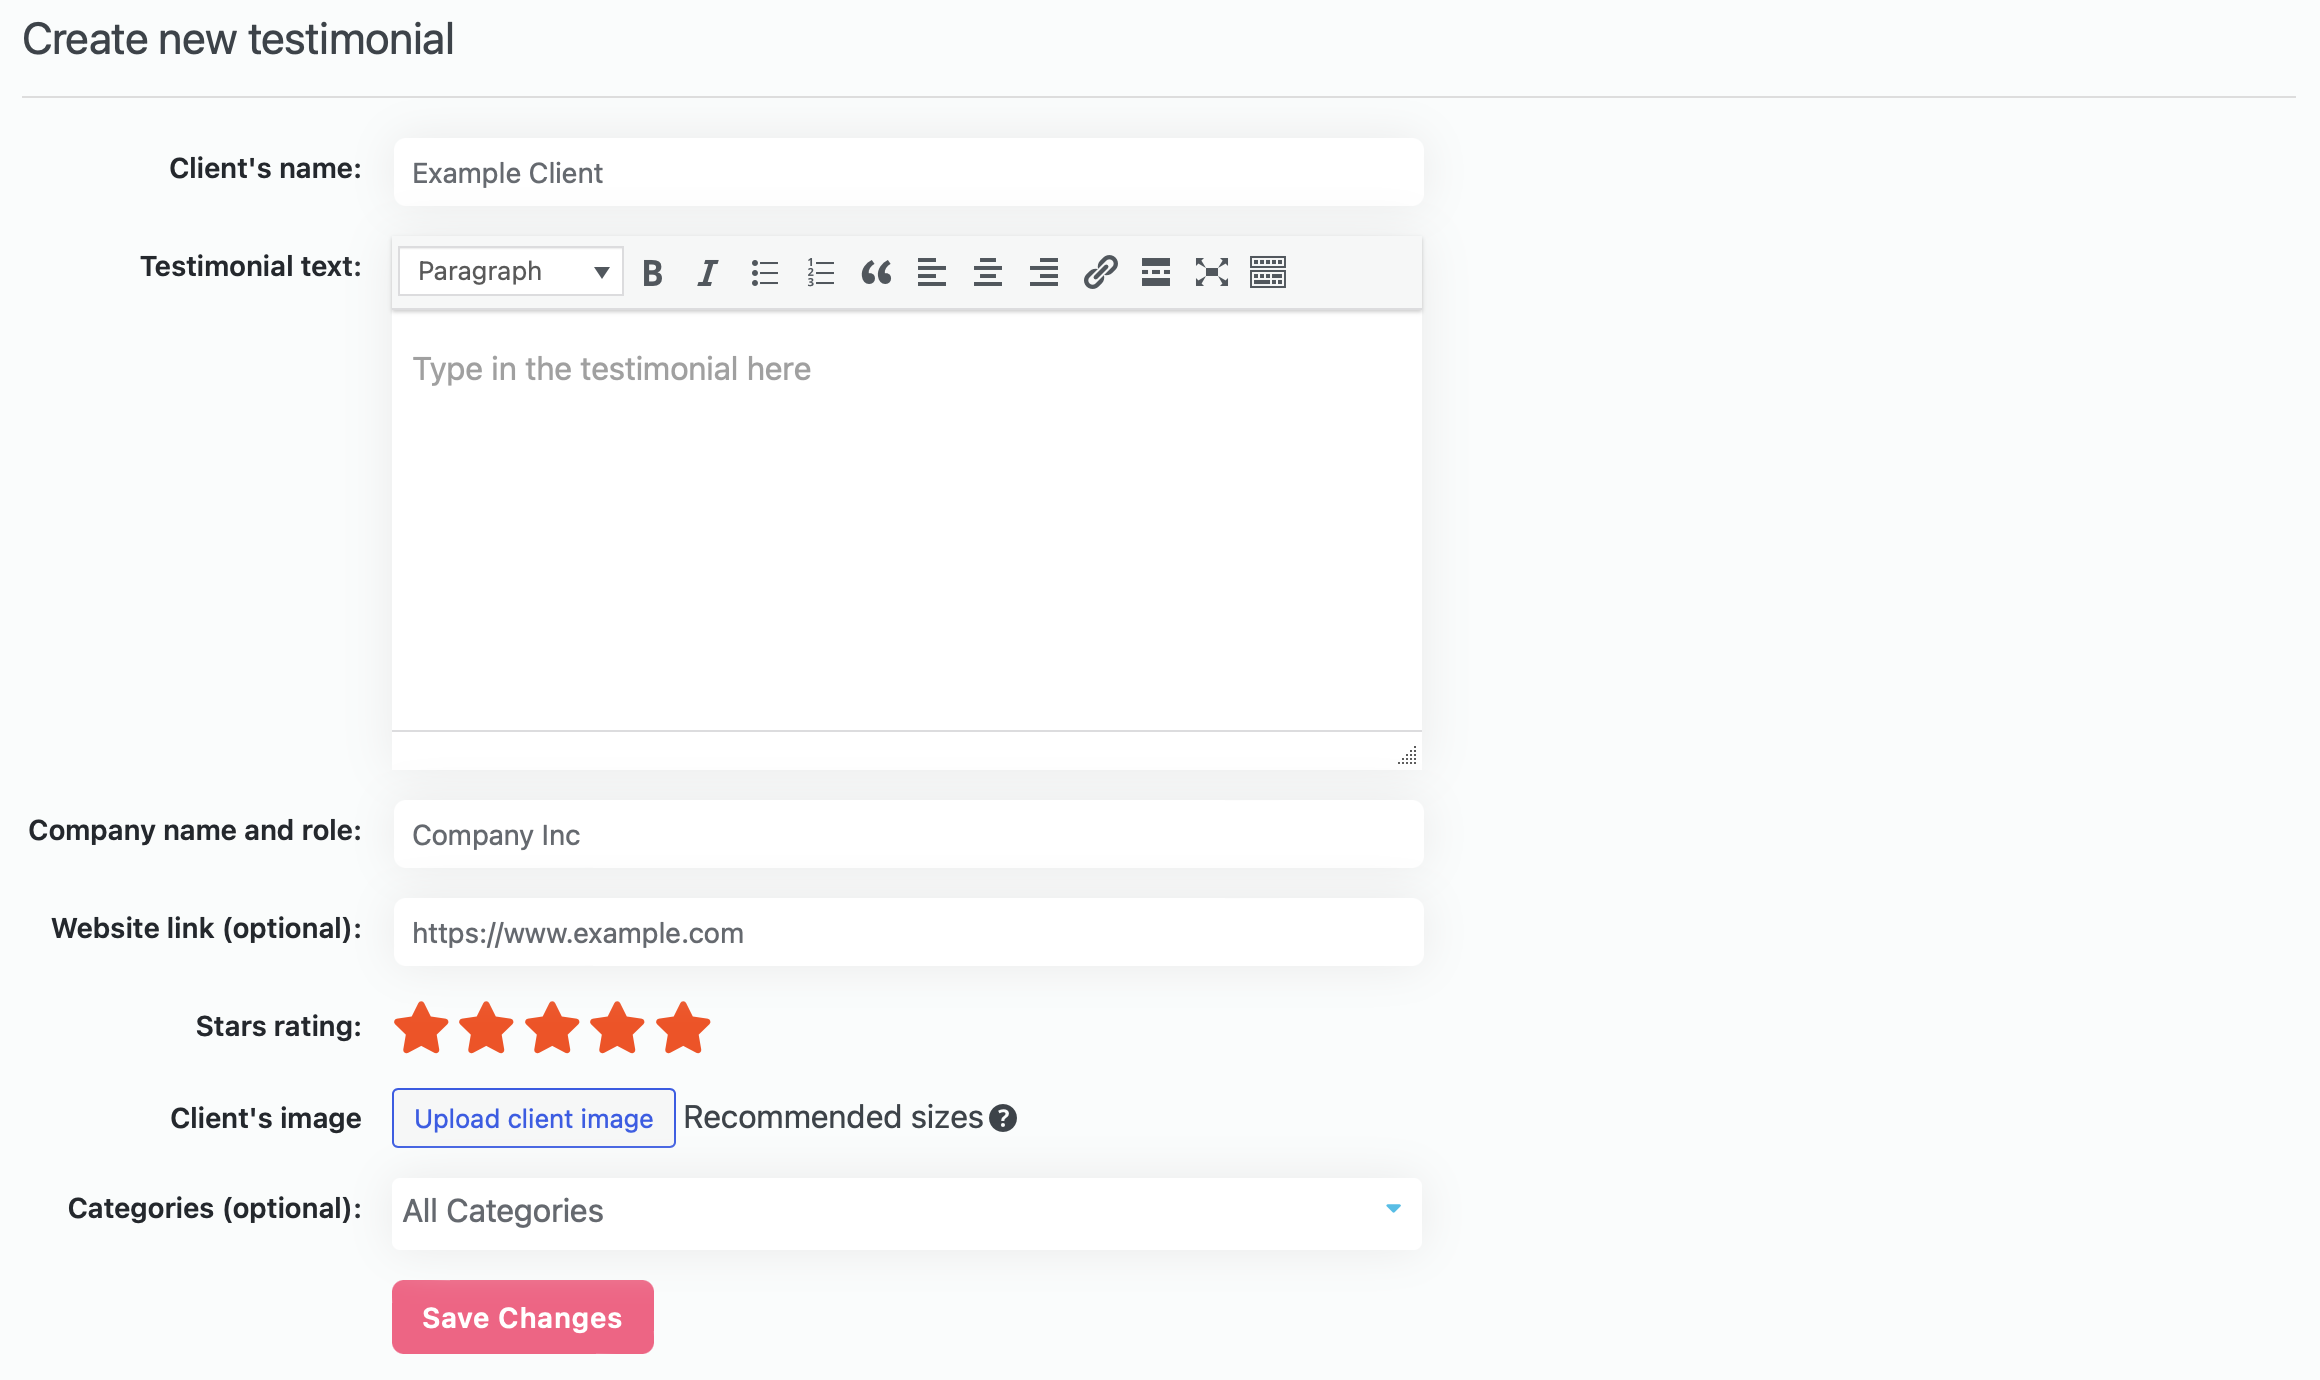Click the Website link input field
Screen dimensions: 2320x1380
pos(908,932)
